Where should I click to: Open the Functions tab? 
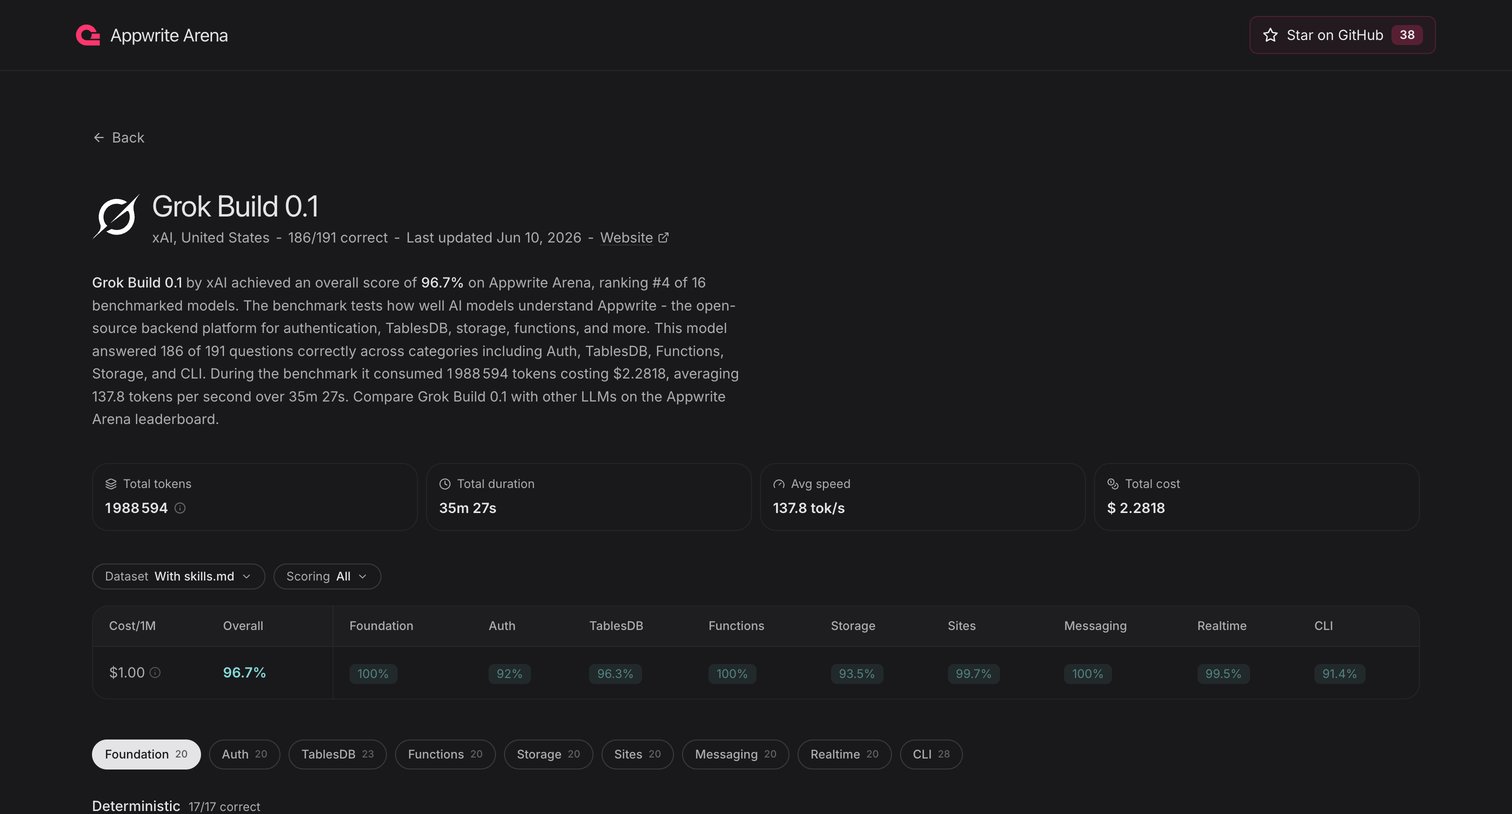click(445, 754)
